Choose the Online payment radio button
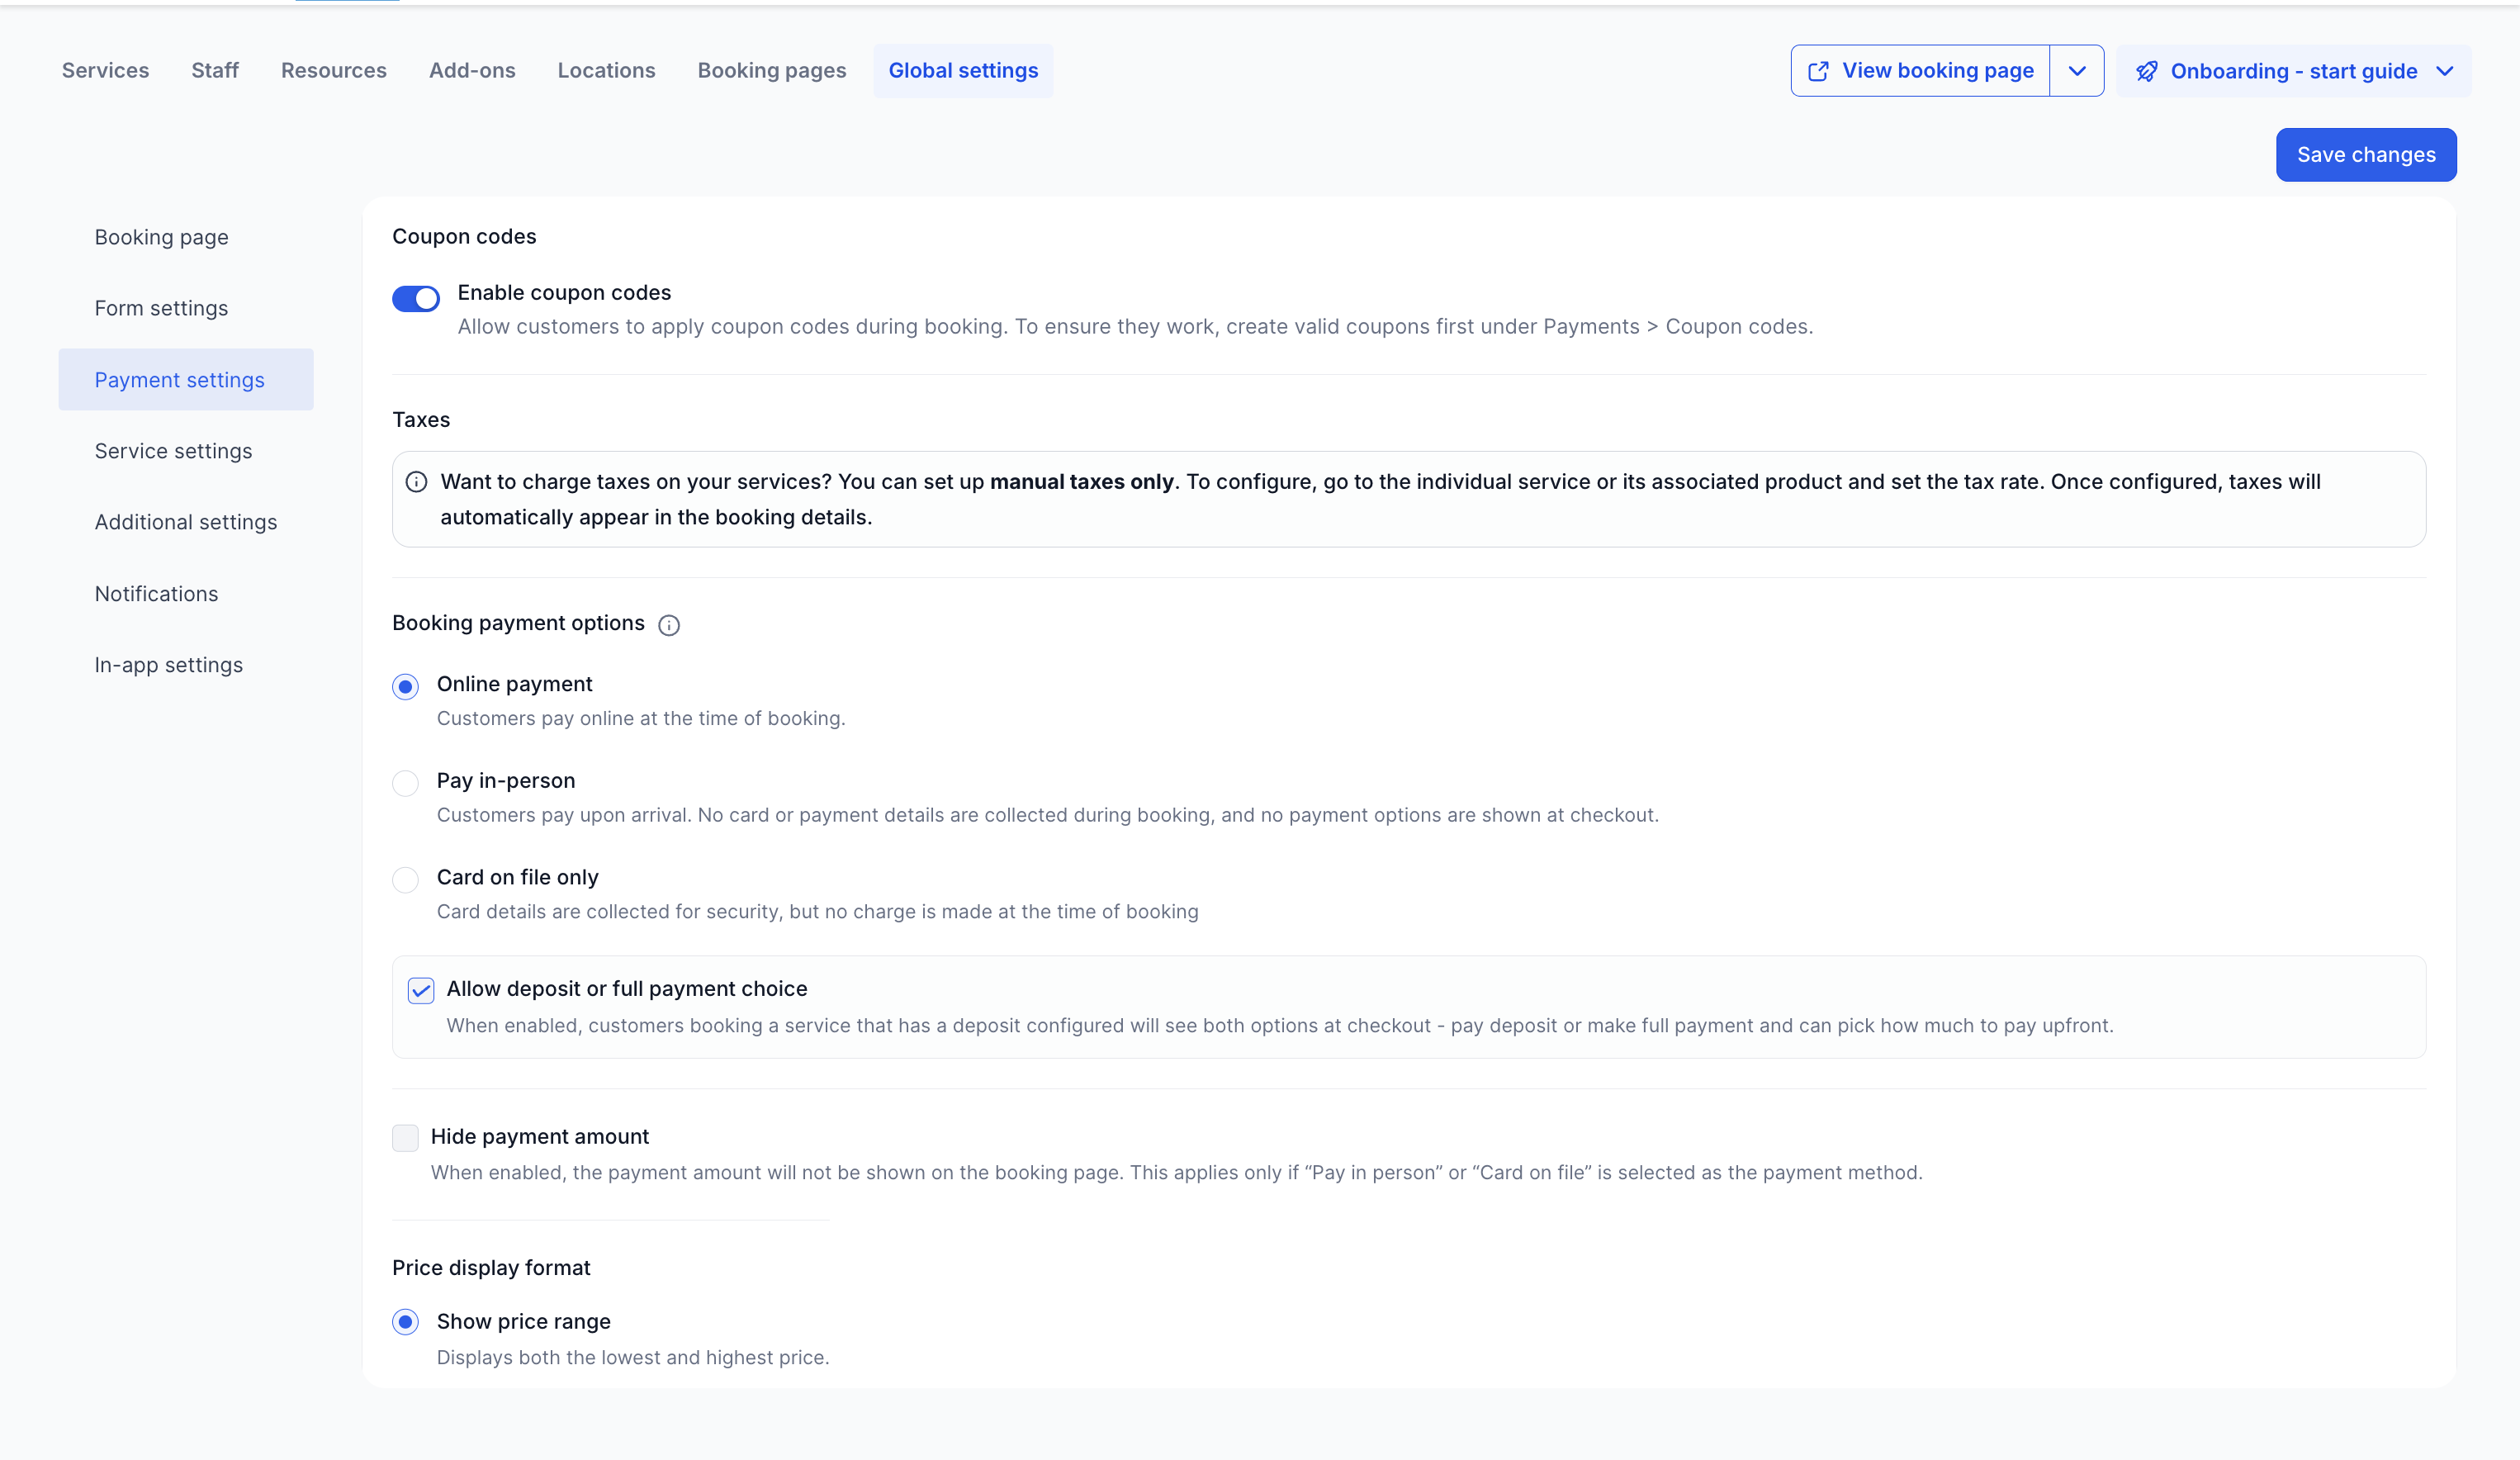The height and width of the screenshot is (1460, 2520). [405, 687]
